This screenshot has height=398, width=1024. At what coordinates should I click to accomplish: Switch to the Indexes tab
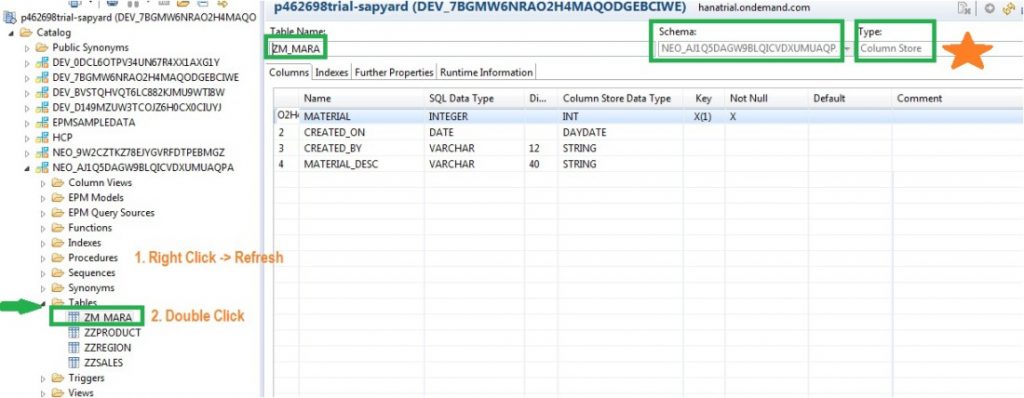click(332, 73)
